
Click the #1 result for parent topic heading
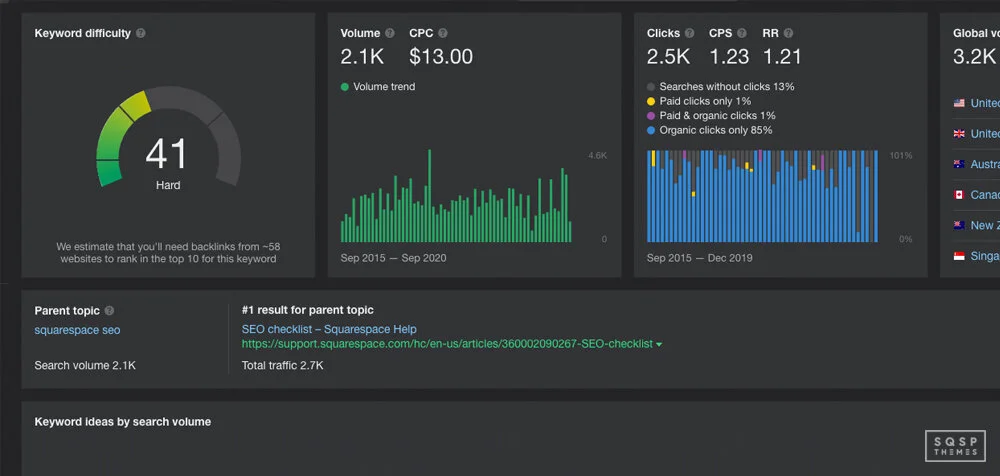(307, 310)
